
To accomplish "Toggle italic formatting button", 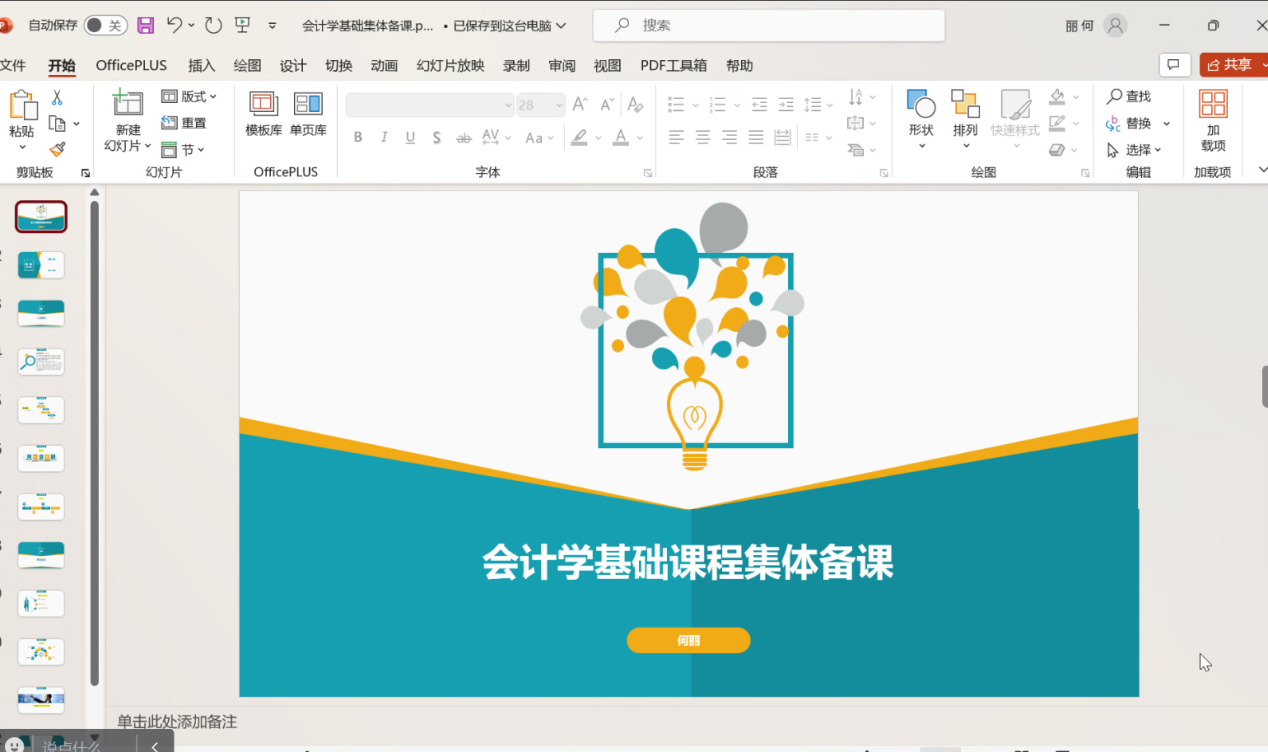I will pos(384,138).
